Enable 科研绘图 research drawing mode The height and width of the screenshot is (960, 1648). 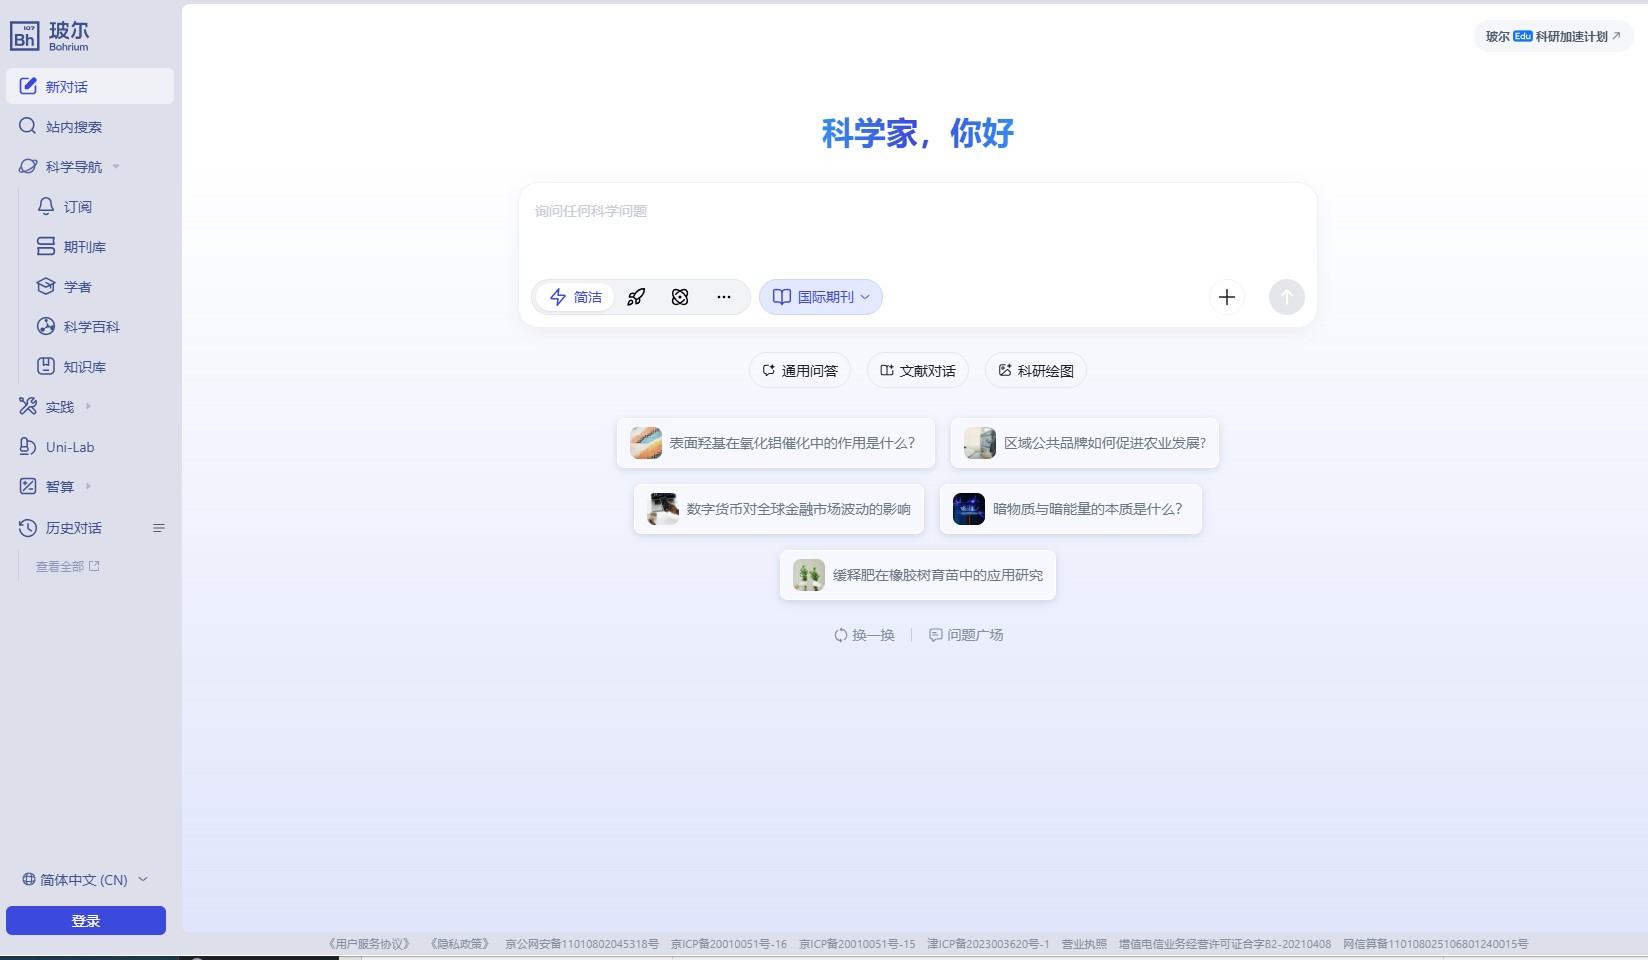pos(1035,370)
